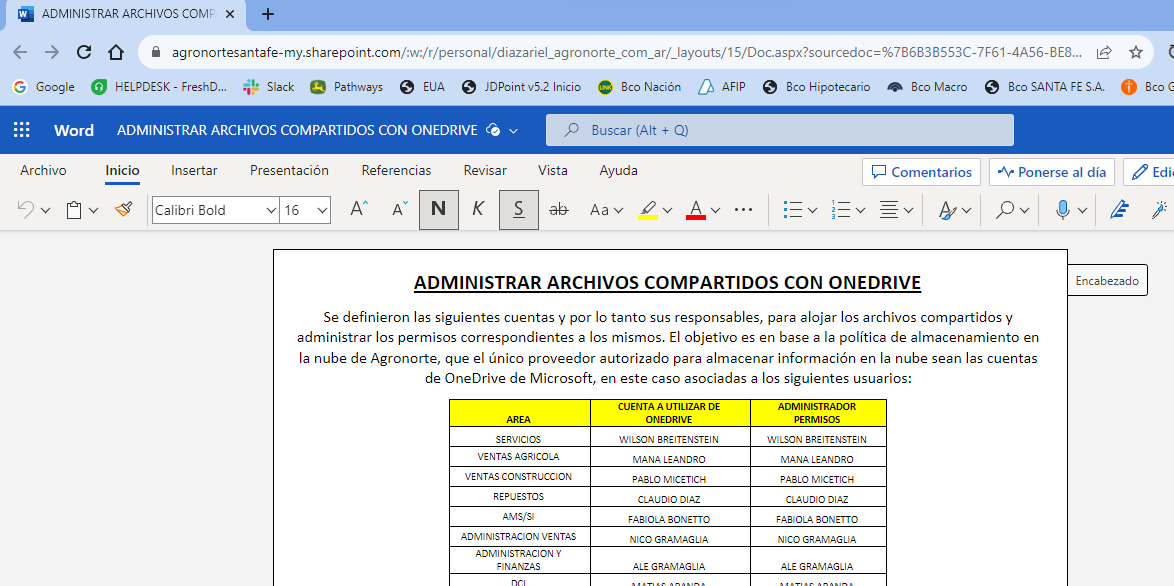The image size is (1174, 586).
Task: Click the Share page icon in address bar
Action: [x=1104, y=52]
